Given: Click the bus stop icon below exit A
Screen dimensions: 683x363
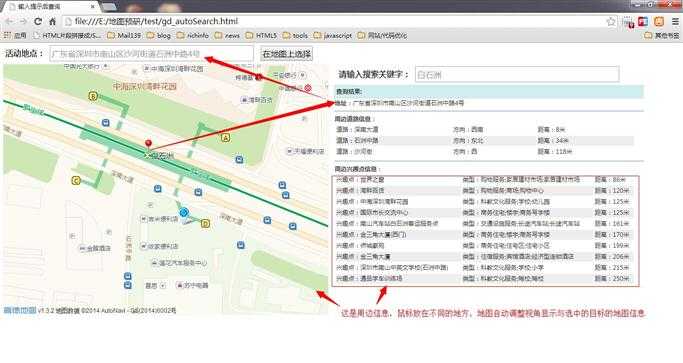Looking at the screenshot, I should pos(239,159).
